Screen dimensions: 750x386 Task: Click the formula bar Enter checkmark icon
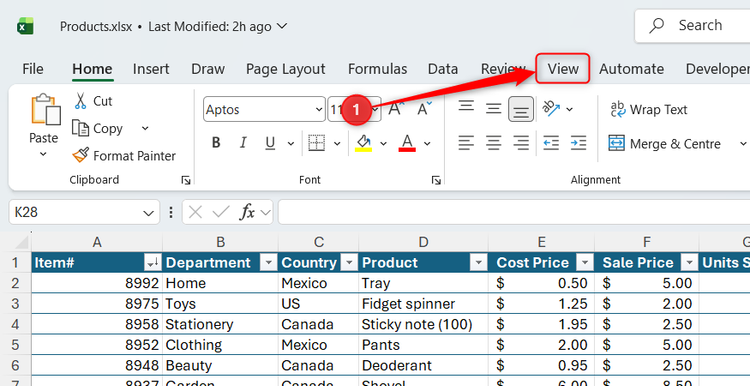coord(221,212)
